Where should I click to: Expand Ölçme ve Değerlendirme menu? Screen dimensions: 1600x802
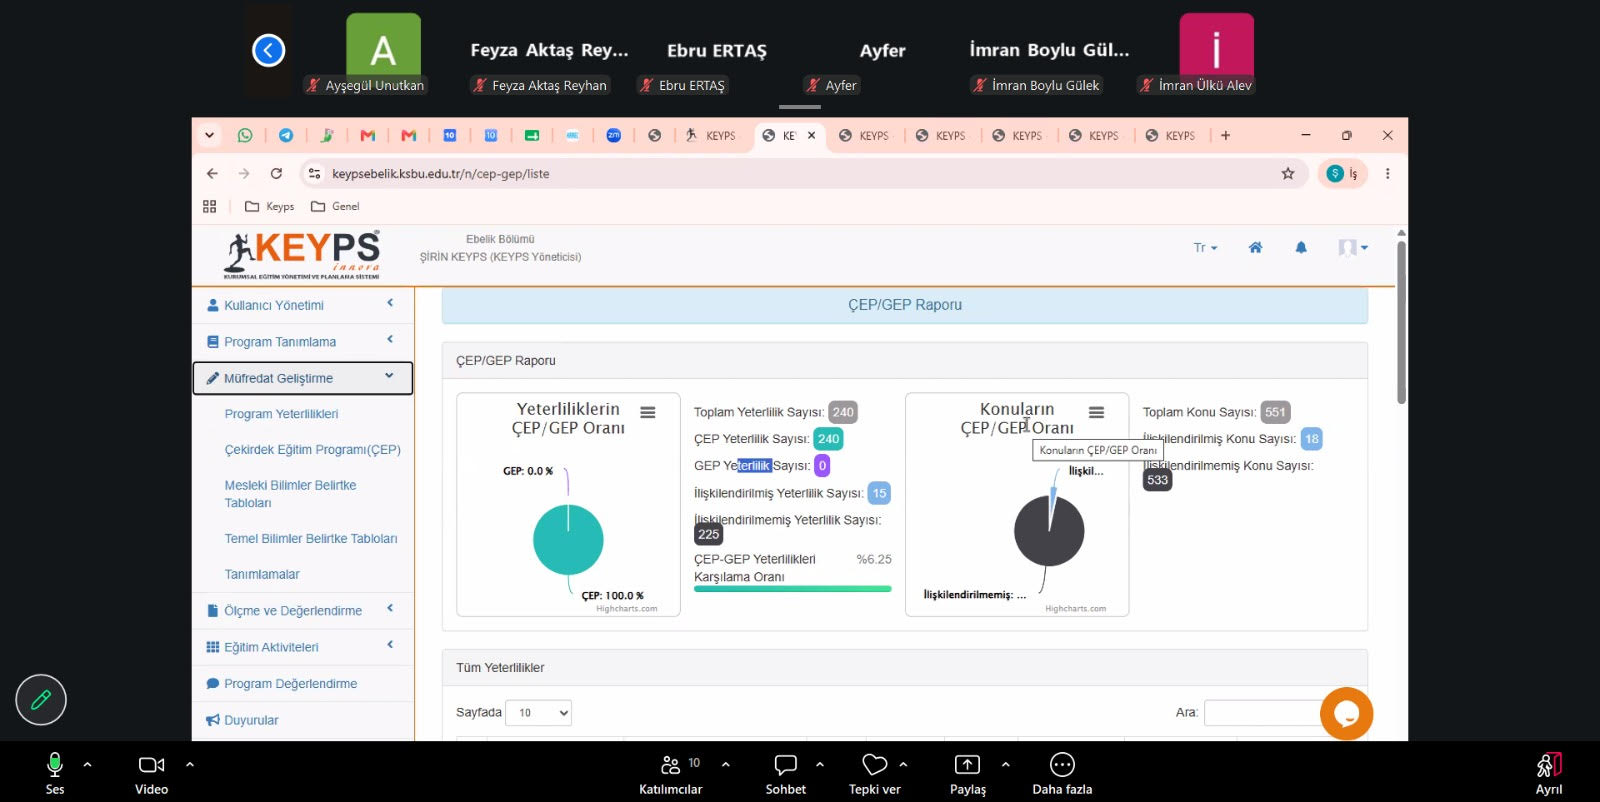302,610
